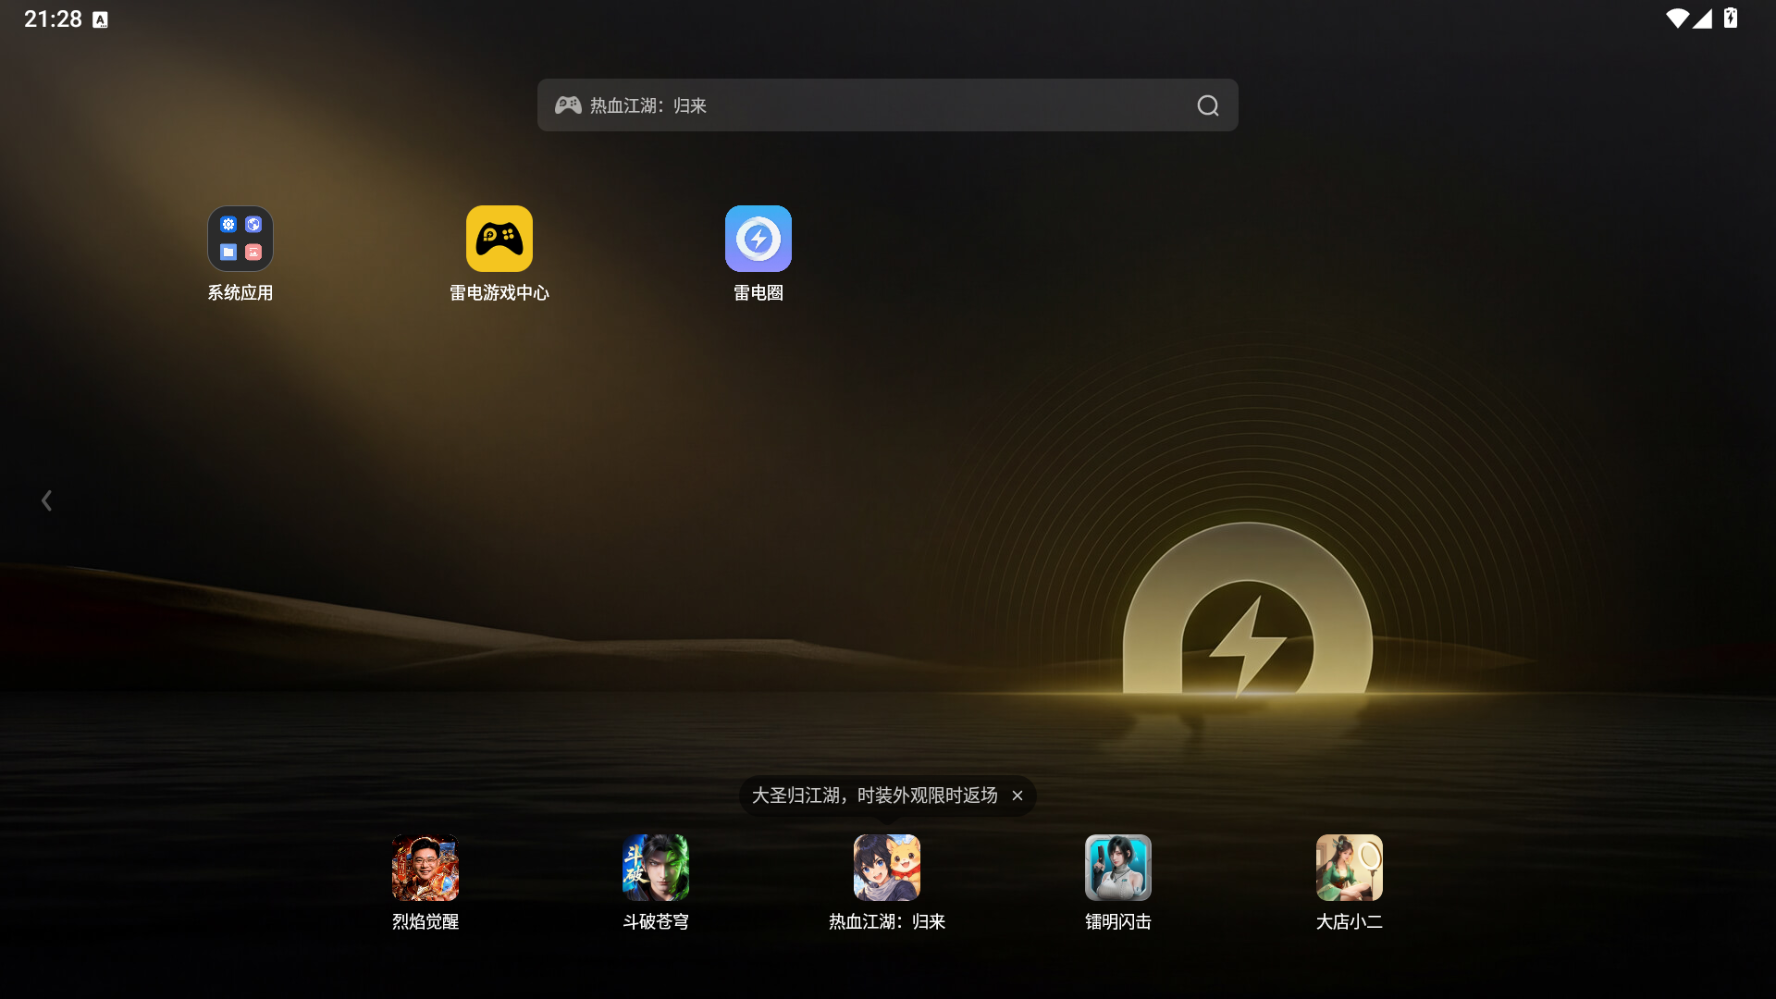
Task: Tap the keyboard input notification icon
Action: pyautogui.click(x=100, y=20)
